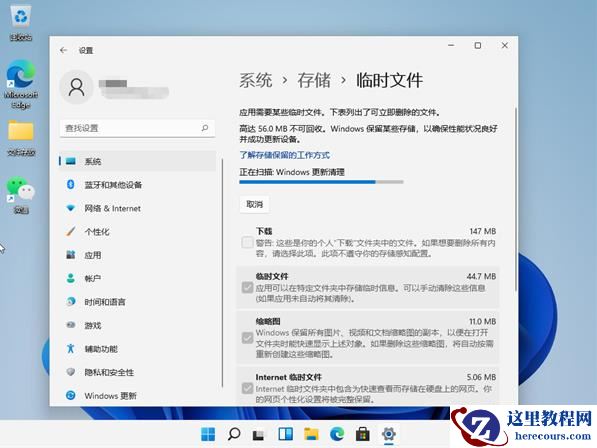Image resolution: width=597 pixels, height=448 pixels.
Task: Go to 存储 in the breadcrumb
Action: click(314, 80)
